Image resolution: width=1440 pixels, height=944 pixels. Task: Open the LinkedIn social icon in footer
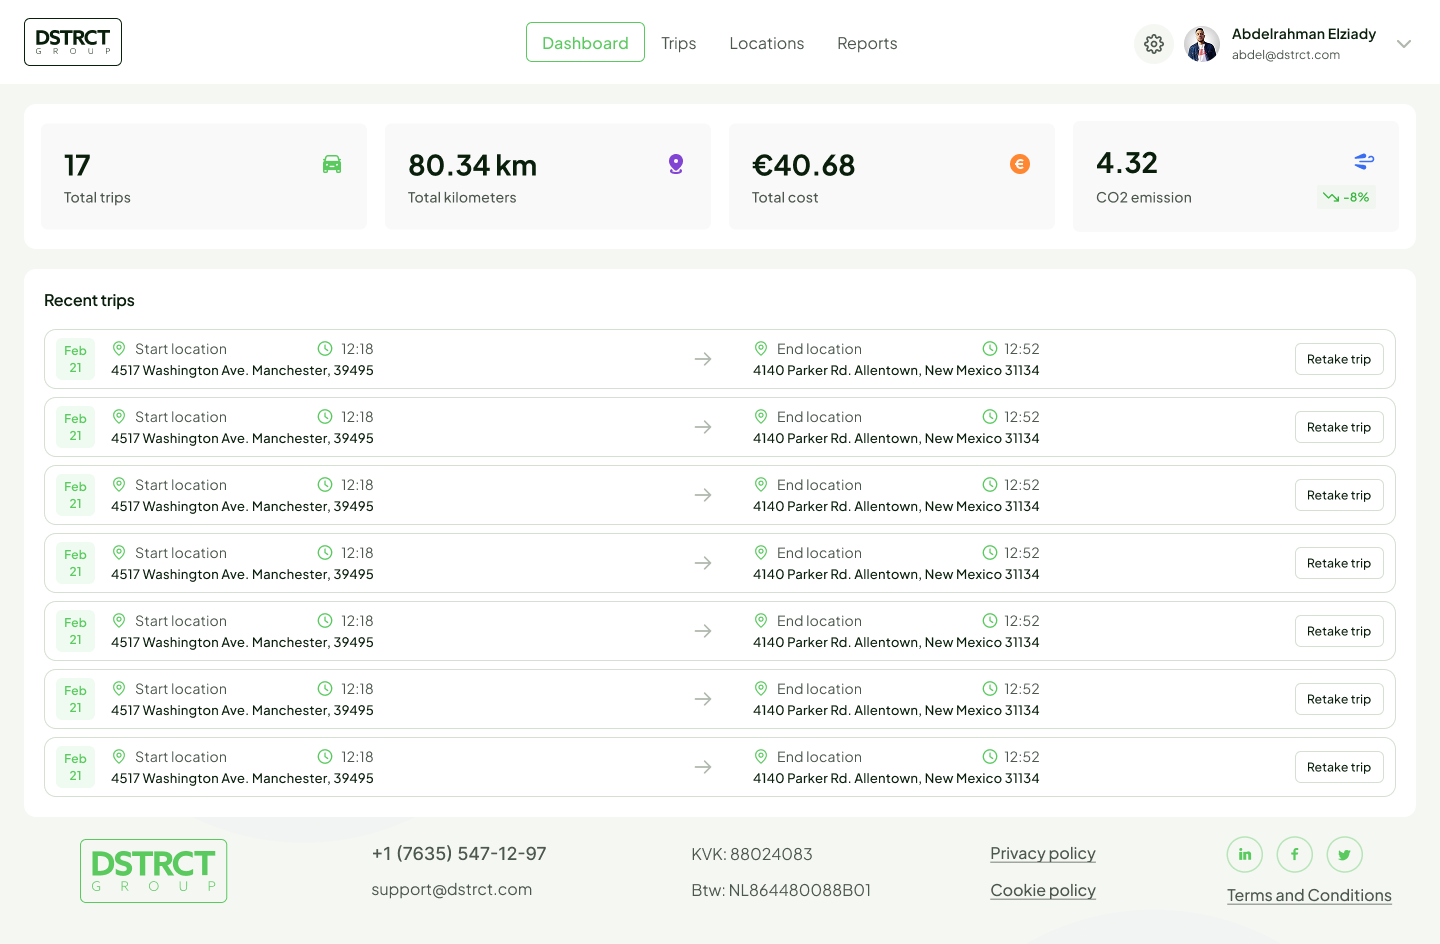coord(1245,854)
